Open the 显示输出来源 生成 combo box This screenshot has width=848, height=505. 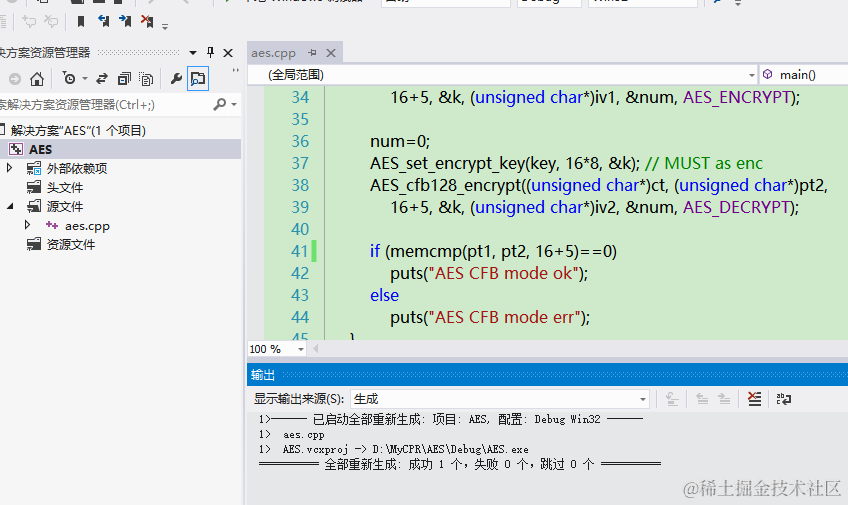500,399
